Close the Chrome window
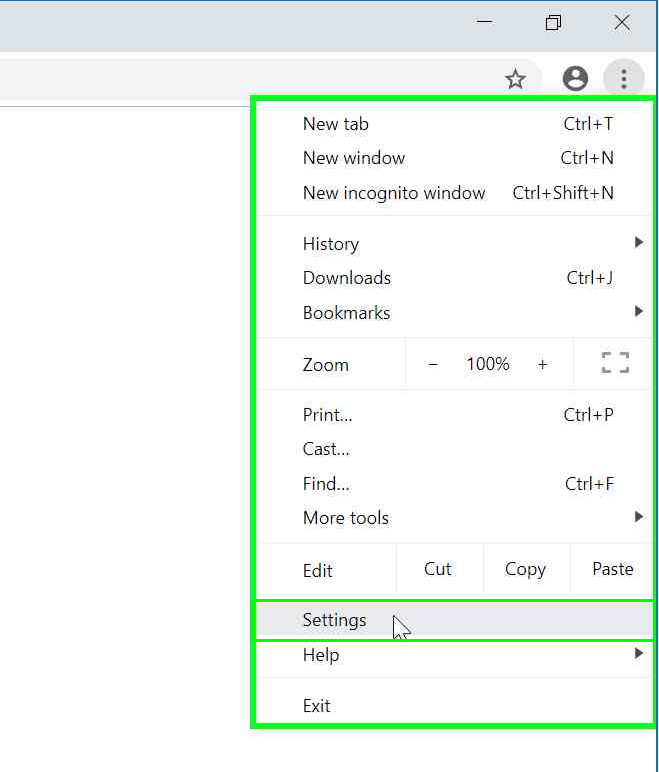 click(x=622, y=22)
